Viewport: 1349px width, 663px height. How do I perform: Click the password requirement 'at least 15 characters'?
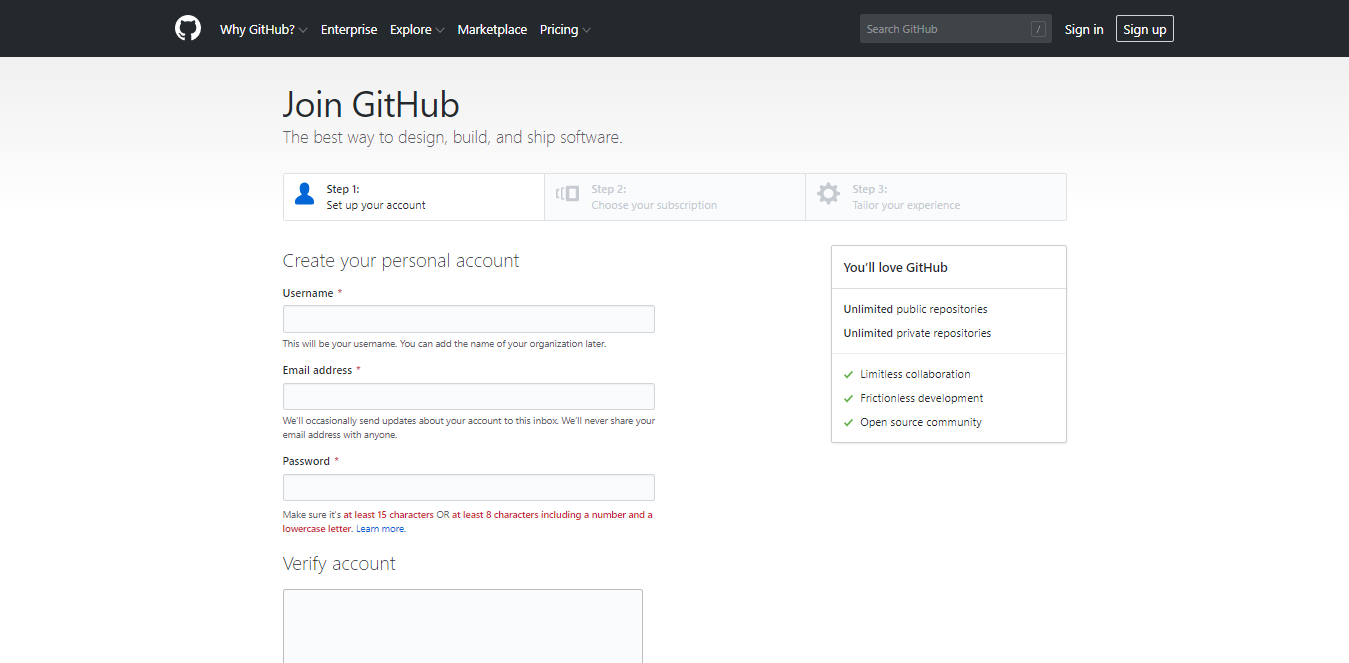pyautogui.click(x=388, y=515)
